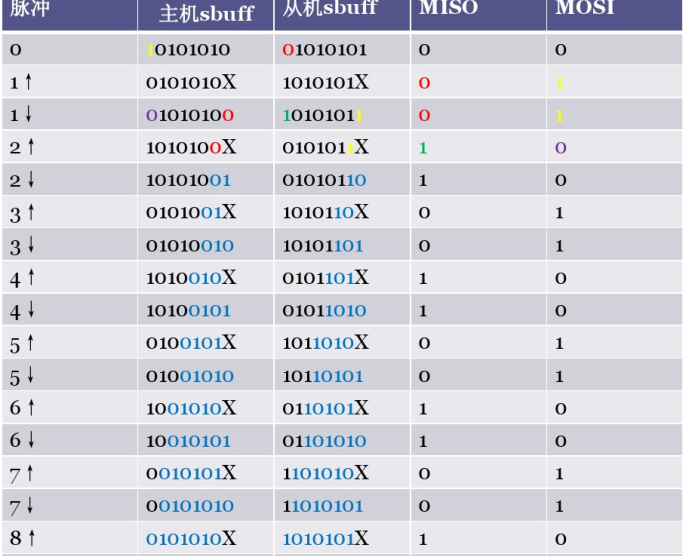Select the pulse label 5↑
The height and width of the screenshot is (556, 686).
22,344
